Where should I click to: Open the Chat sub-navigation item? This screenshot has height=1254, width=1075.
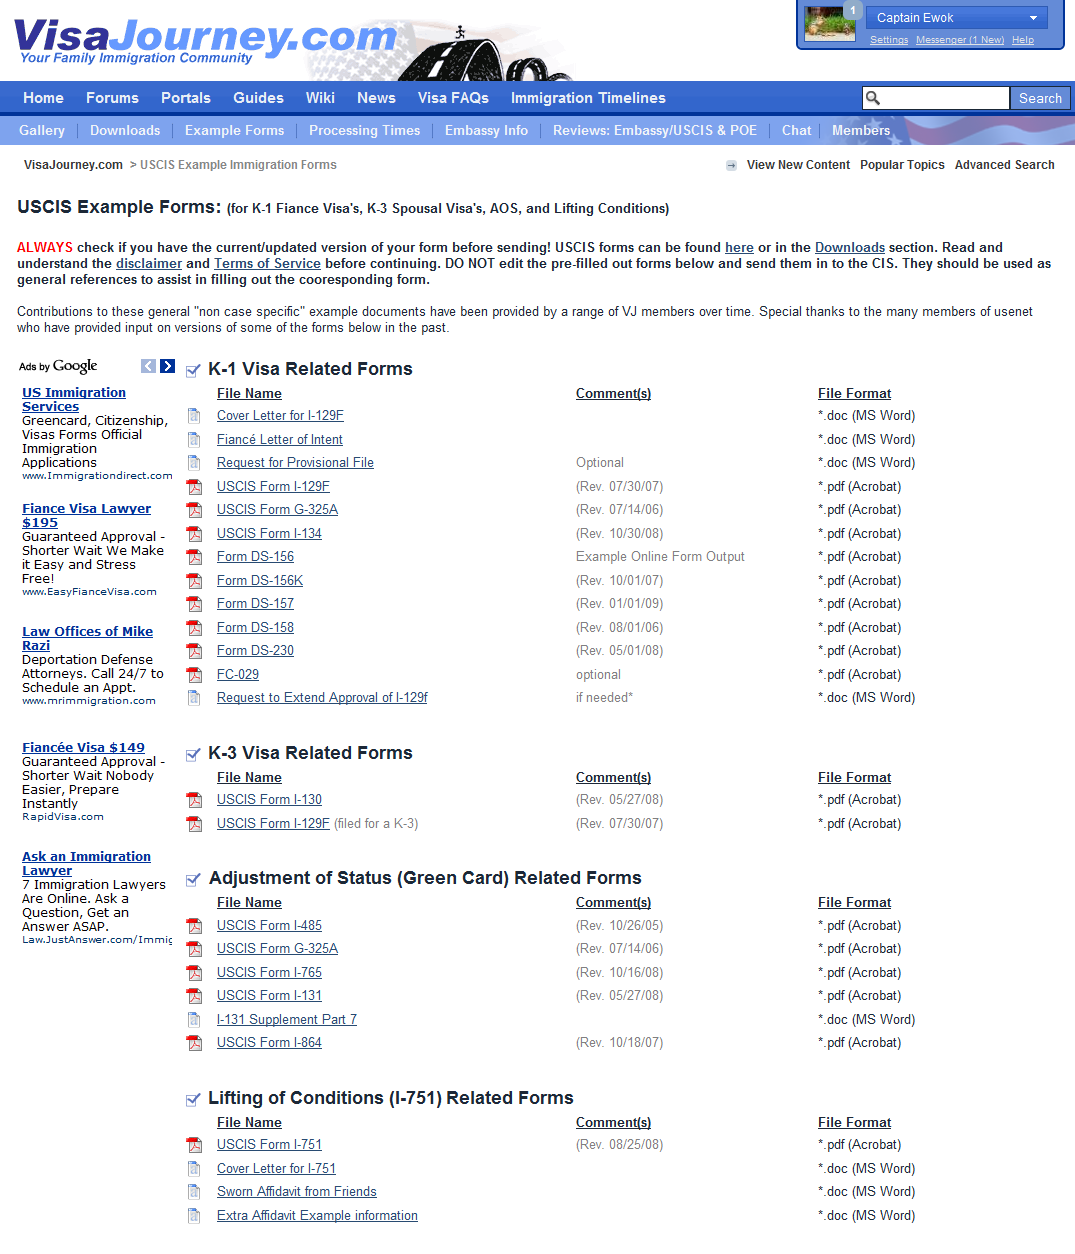797,131
